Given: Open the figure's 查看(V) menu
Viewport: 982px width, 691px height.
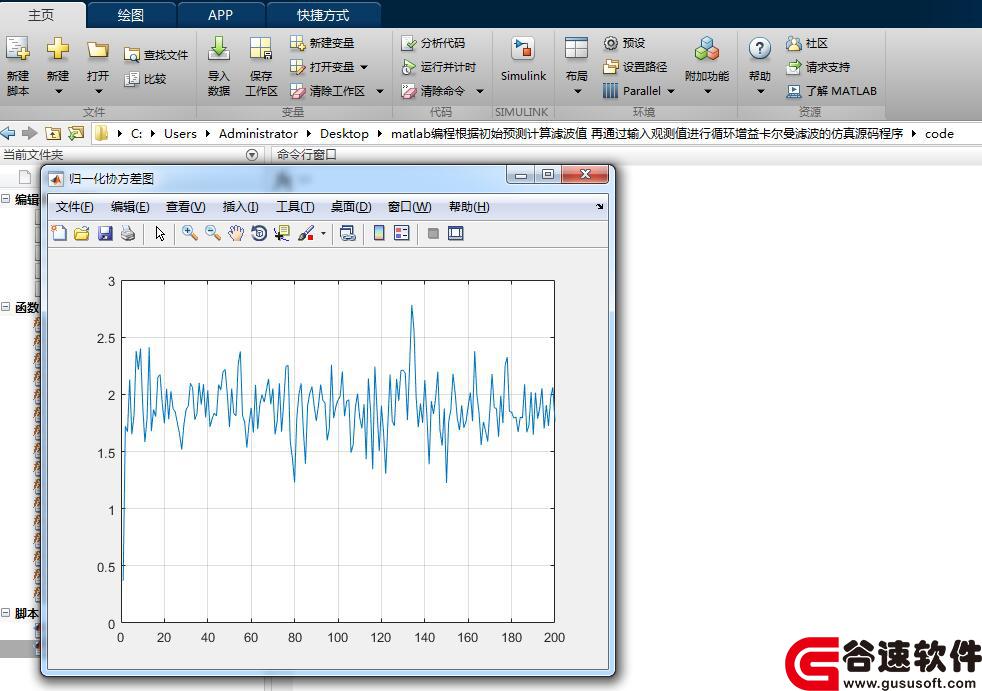Looking at the screenshot, I should [185, 207].
